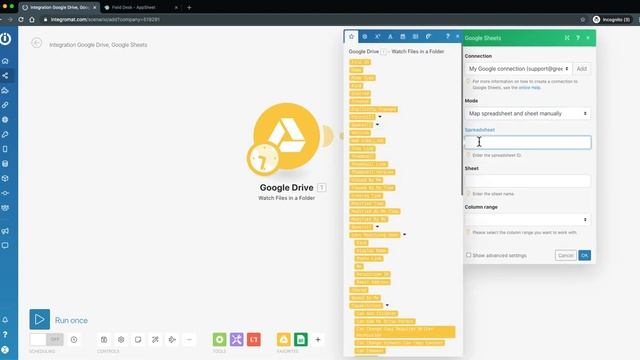Open the Notes icon in Controls
The width and height of the screenshot is (640, 360).
(x=138, y=340)
